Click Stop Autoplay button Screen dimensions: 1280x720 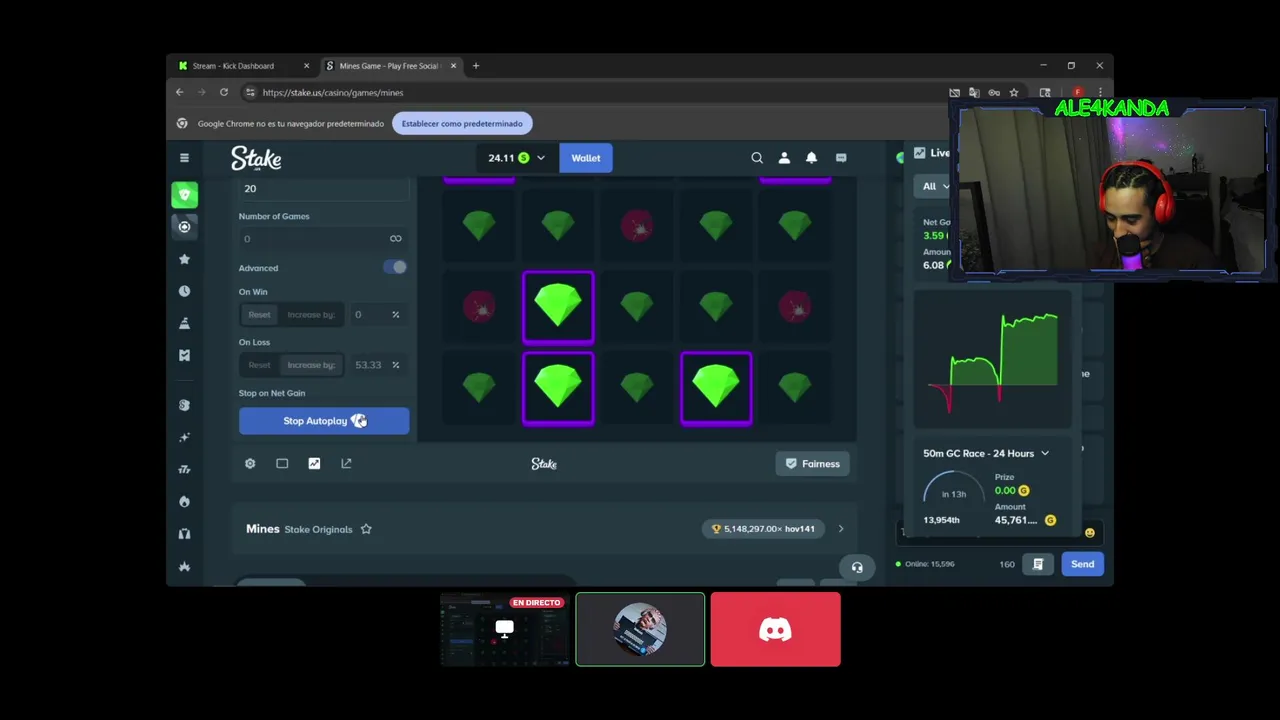pyautogui.click(x=324, y=421)
